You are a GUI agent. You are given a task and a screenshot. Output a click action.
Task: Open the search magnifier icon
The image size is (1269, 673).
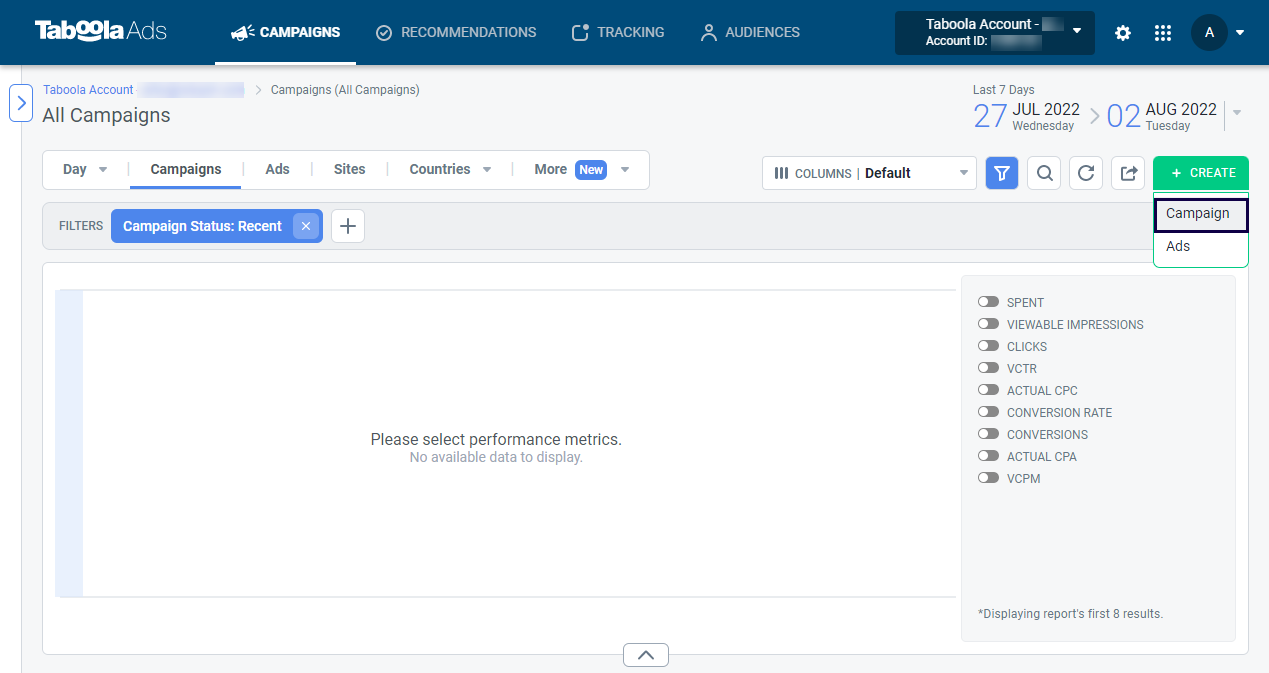click(1044, 173)
